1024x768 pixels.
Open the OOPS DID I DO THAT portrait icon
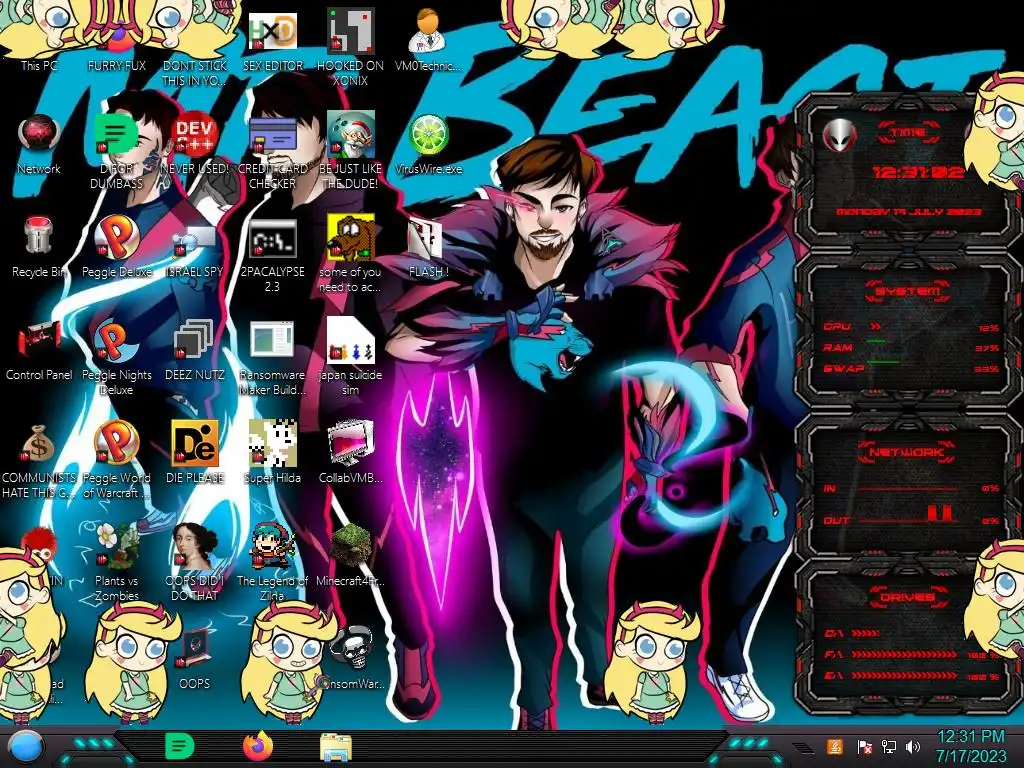[x=195, y=562]
